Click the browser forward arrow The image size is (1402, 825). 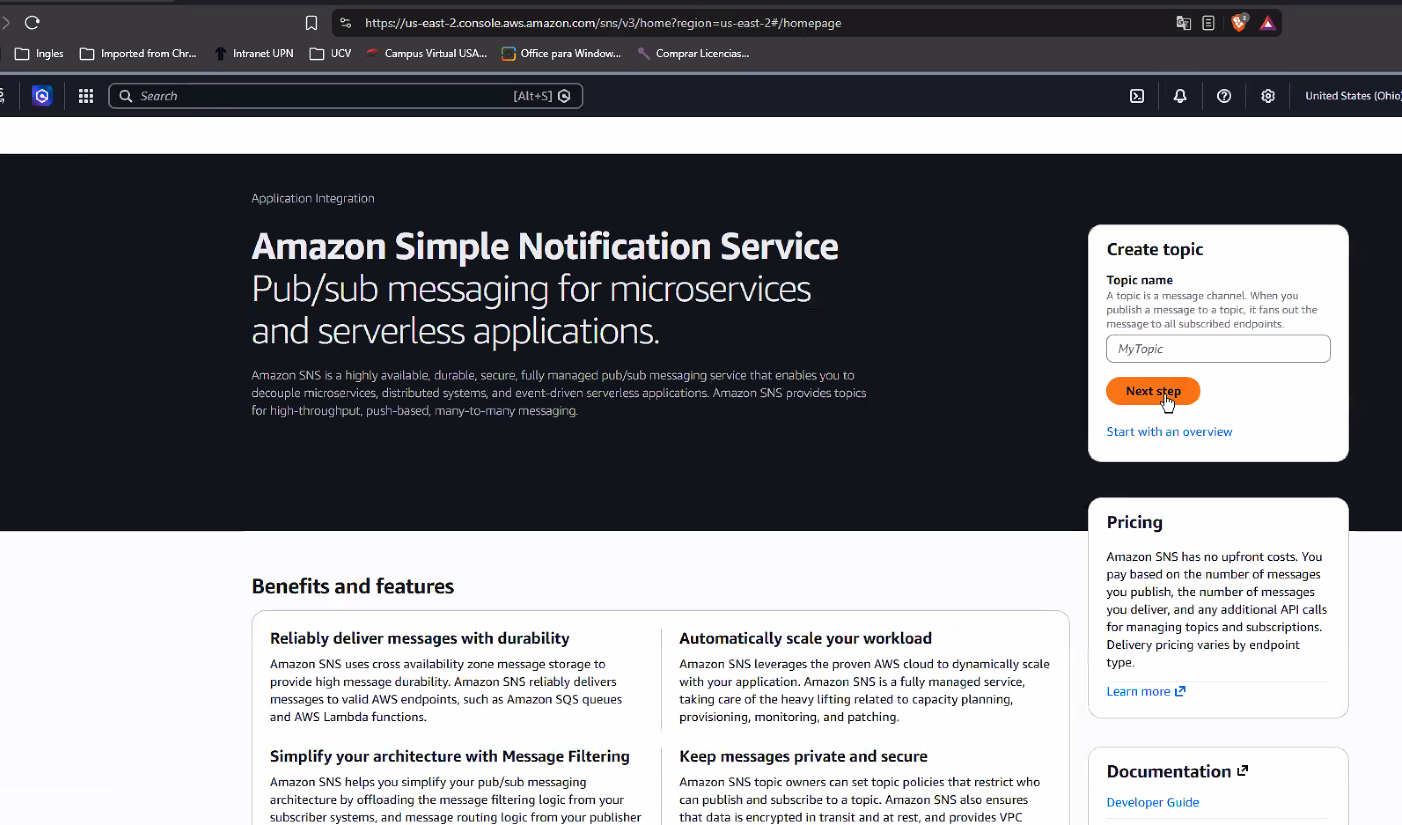click(6, 23)
